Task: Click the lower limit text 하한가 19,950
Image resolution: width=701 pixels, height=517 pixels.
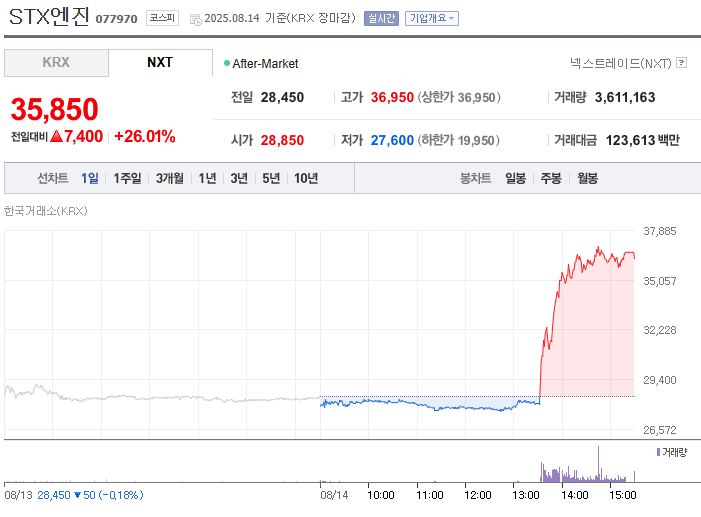Action: click(x=459, y=140)
